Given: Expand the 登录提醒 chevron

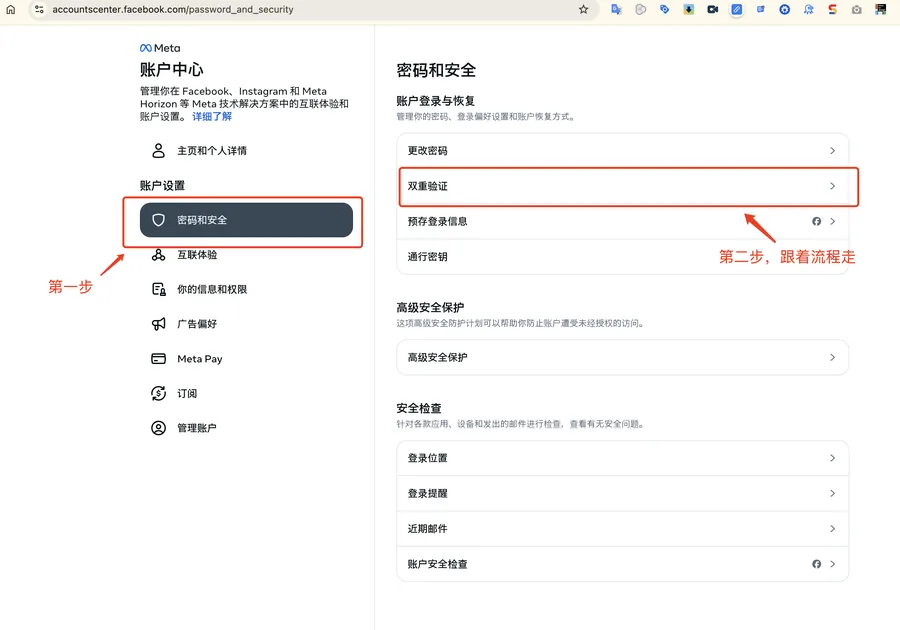Looking at the screenshot, I should coord(832,493).
